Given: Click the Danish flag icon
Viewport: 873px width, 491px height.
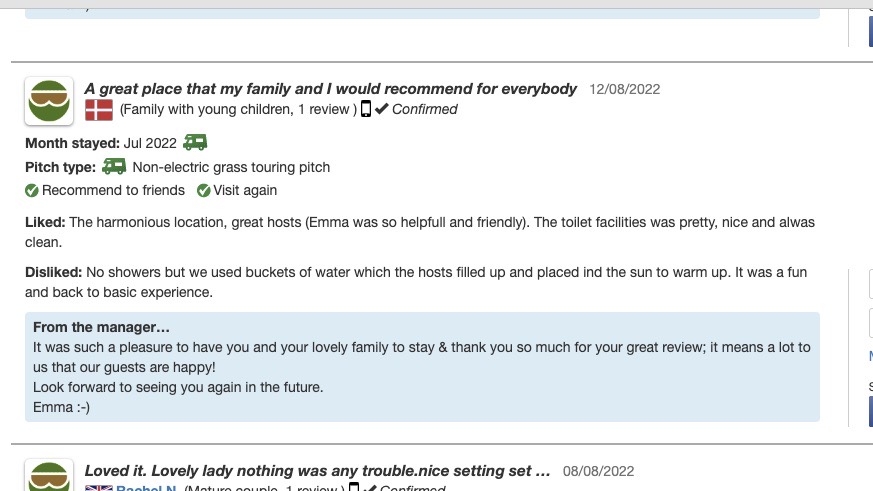Looking at the screenshot, I should coord(98,110).
